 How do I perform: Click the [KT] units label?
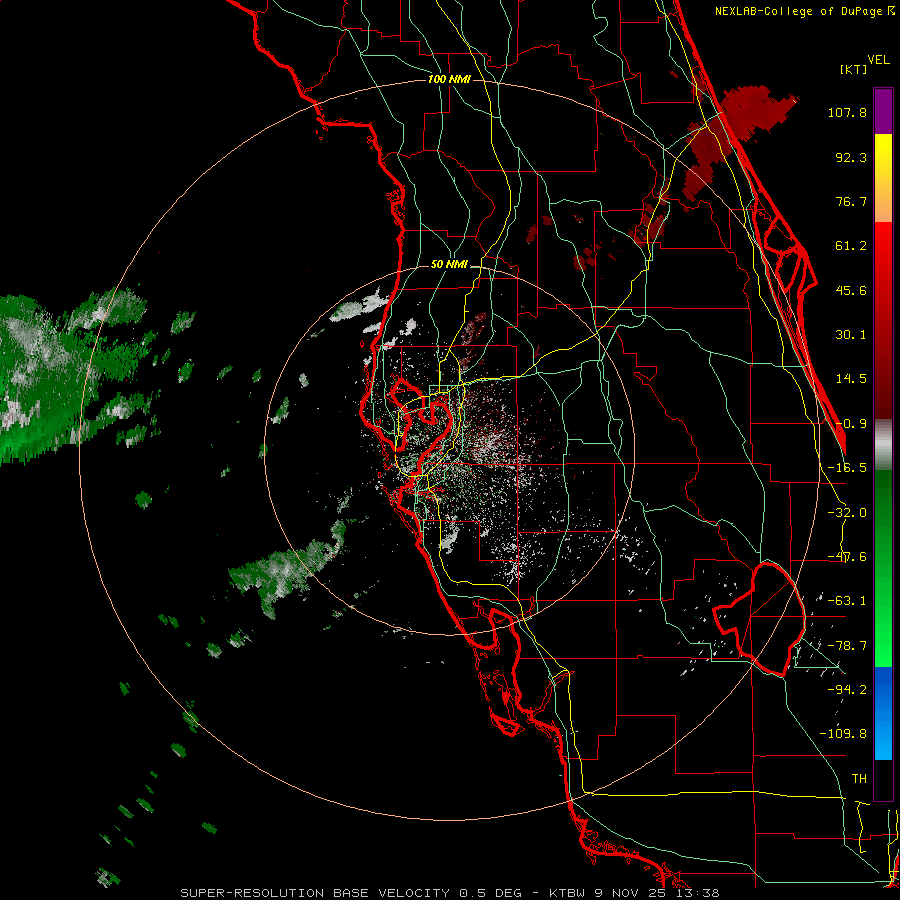854,69
